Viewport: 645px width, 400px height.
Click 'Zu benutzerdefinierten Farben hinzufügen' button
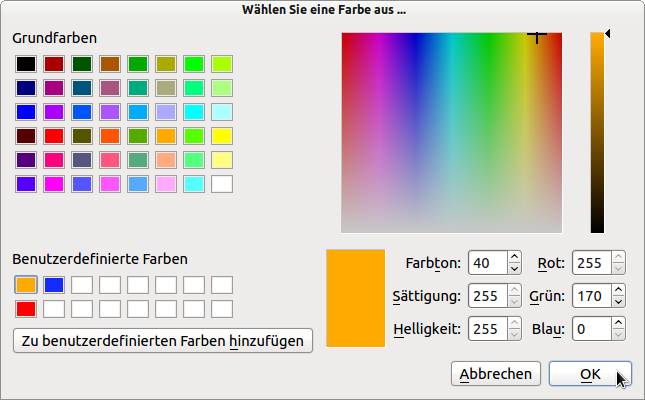[163, 340]
